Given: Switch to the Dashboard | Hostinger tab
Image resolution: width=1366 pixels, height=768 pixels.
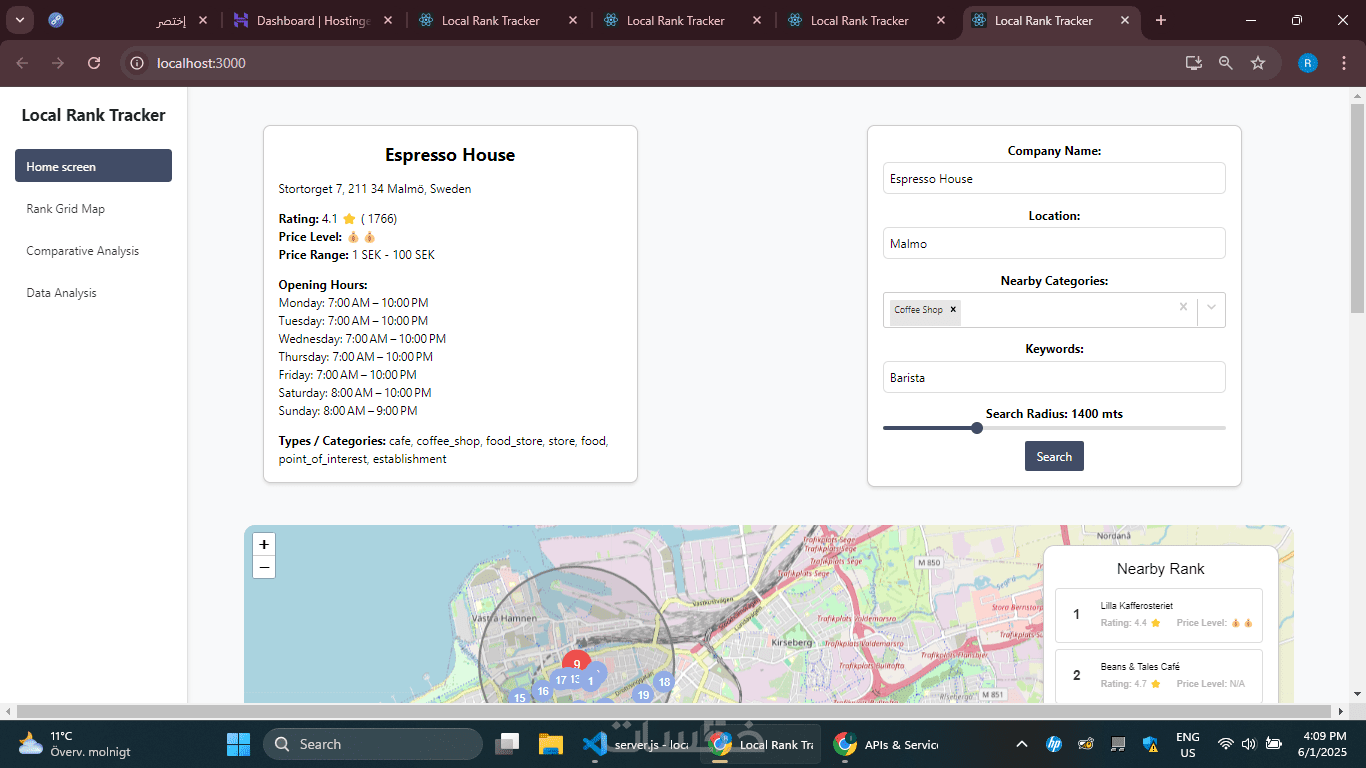Looking at the screenshot, I should click(314, 20).
